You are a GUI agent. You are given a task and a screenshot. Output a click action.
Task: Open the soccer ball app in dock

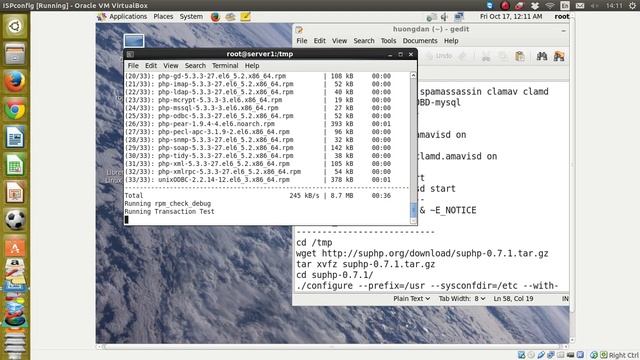[x=15, y=220]
